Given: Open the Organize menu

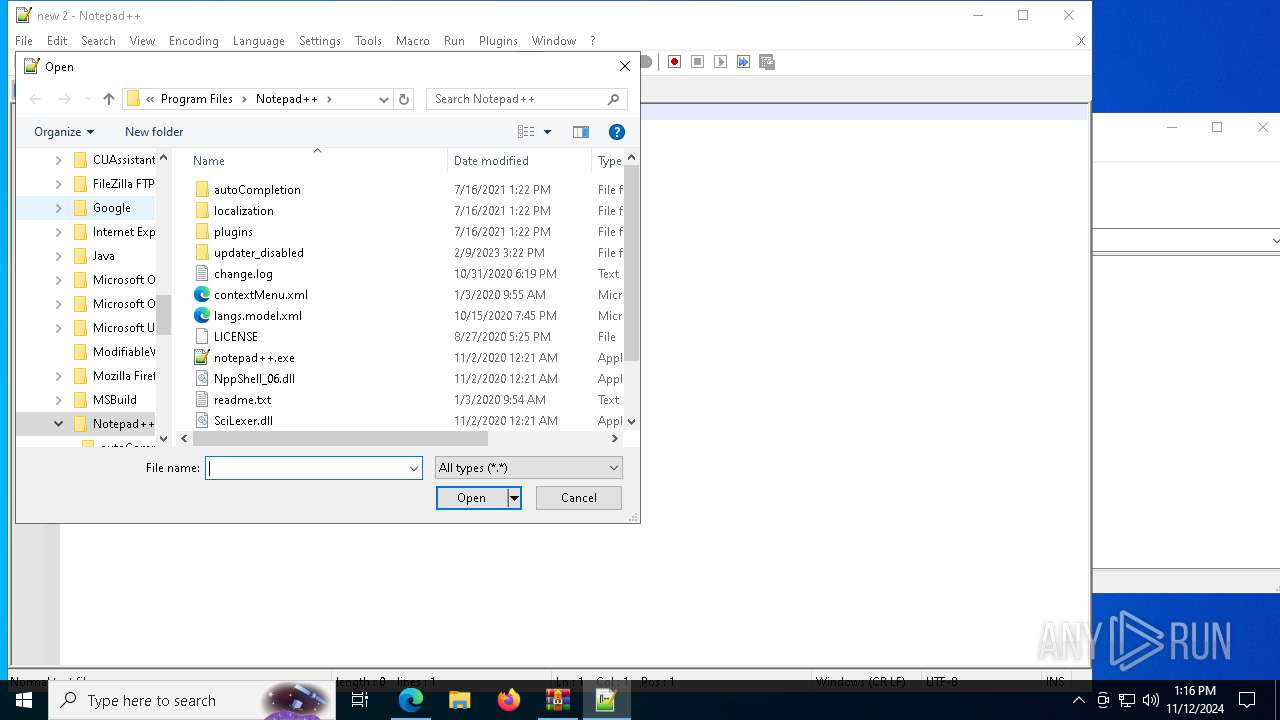Looking at the screenshot, I should (x=64, y=132).
